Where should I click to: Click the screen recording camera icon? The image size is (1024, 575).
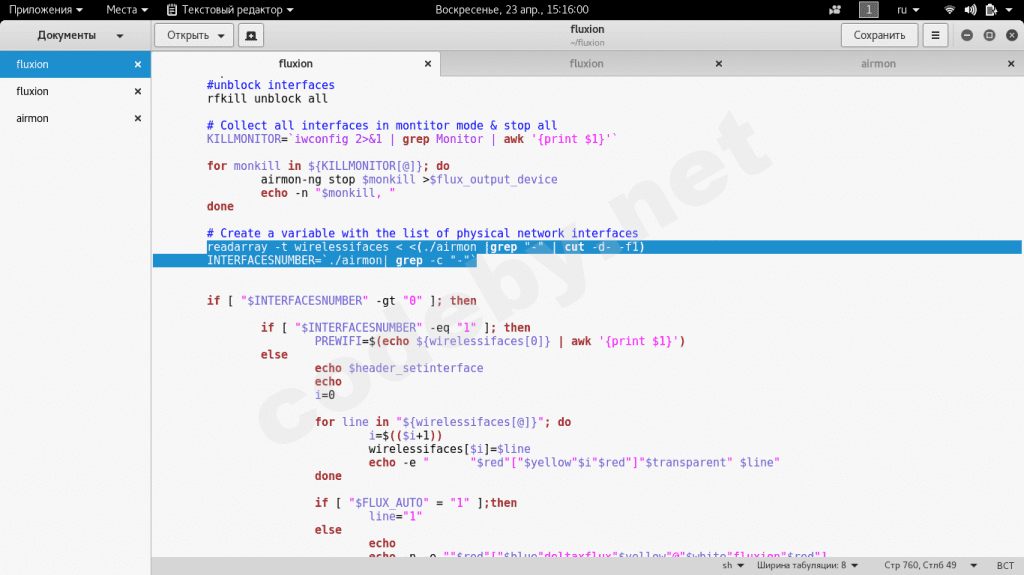click(x=835, y=9)
